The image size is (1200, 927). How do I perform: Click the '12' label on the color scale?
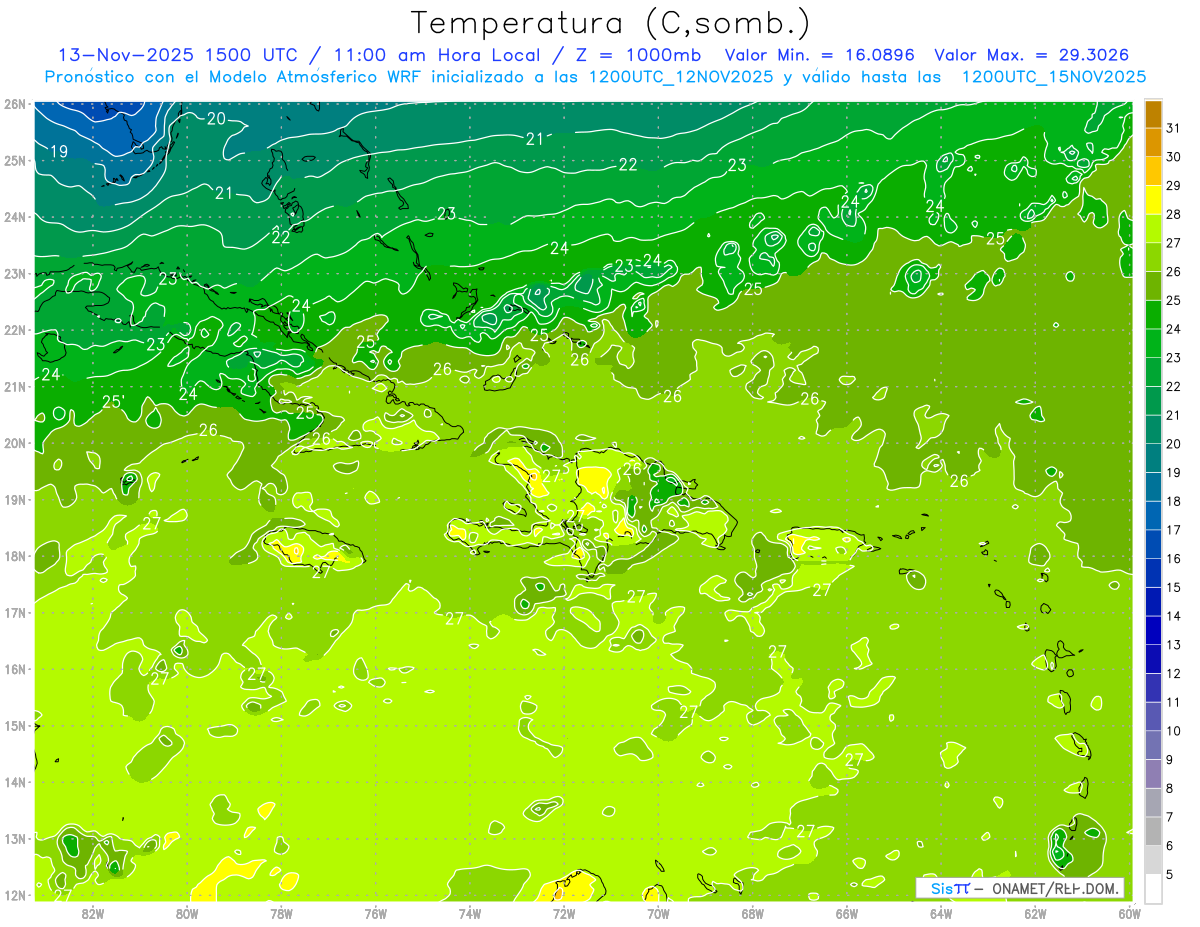[1174, 673]
